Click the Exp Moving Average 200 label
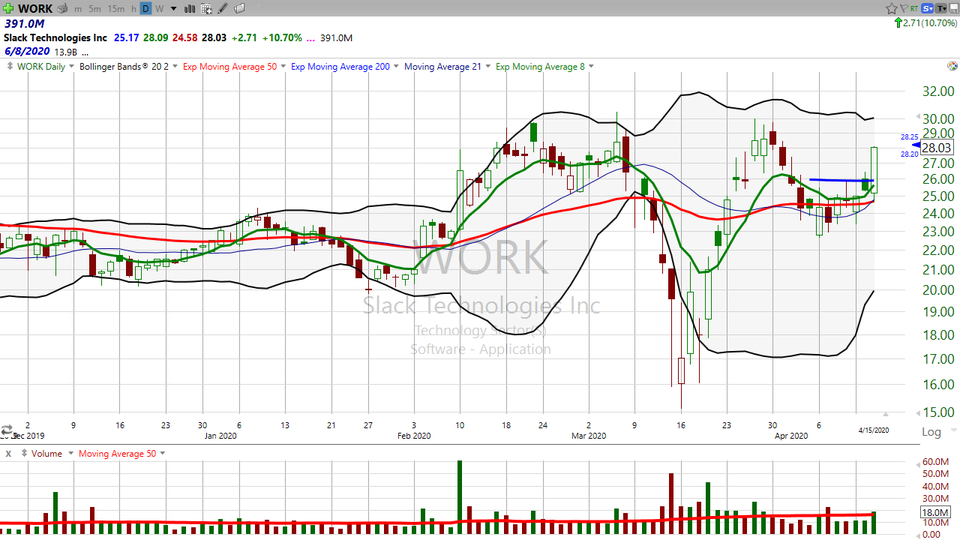960x540 pixels. pos(340,67)
